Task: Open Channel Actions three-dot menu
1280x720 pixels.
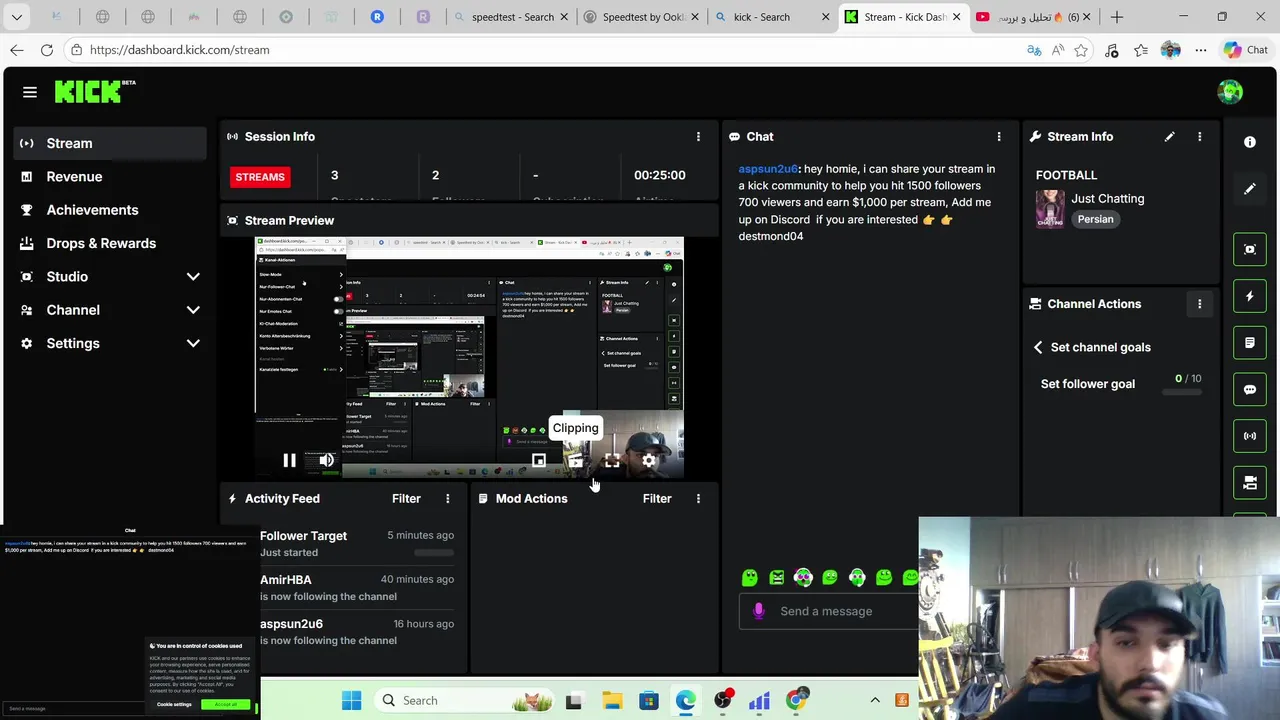Action: [1199, 304]
